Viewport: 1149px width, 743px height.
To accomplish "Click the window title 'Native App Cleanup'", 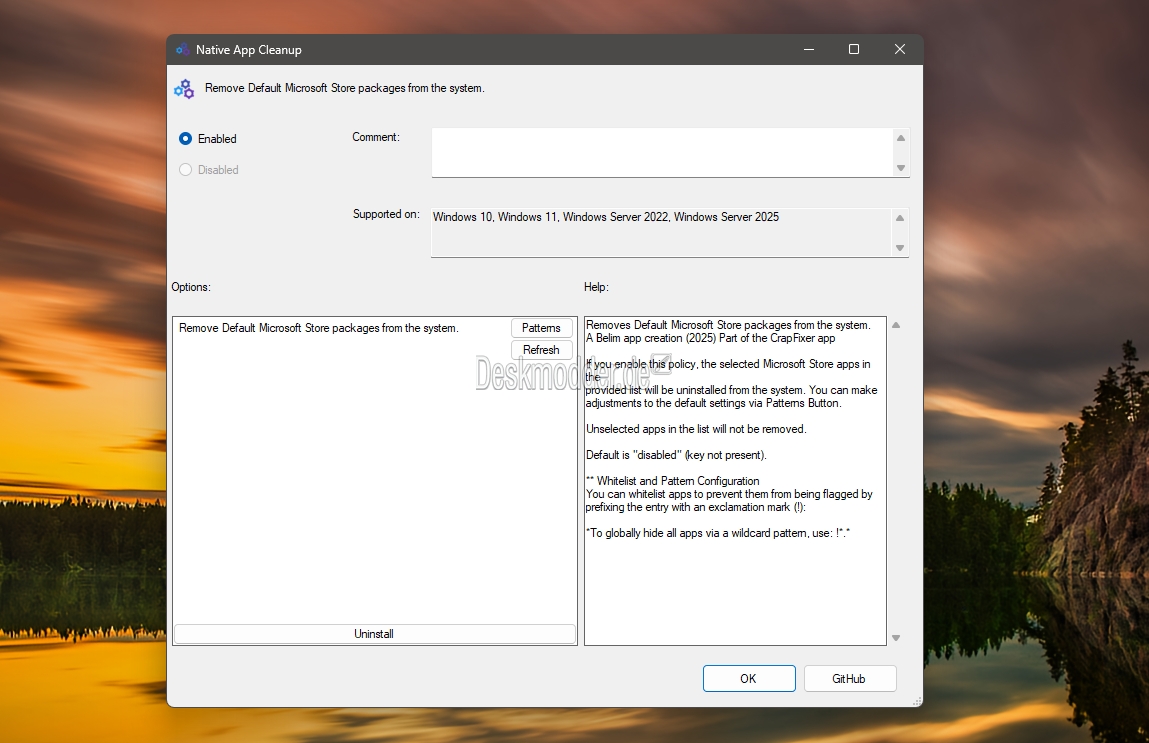I will [248, 50].
